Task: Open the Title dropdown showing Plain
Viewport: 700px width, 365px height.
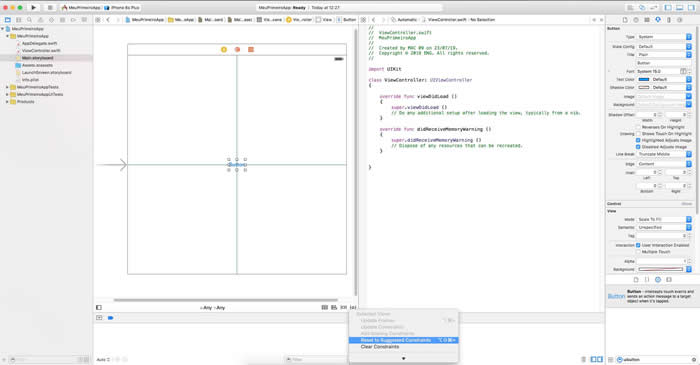Action: [664, 54]
